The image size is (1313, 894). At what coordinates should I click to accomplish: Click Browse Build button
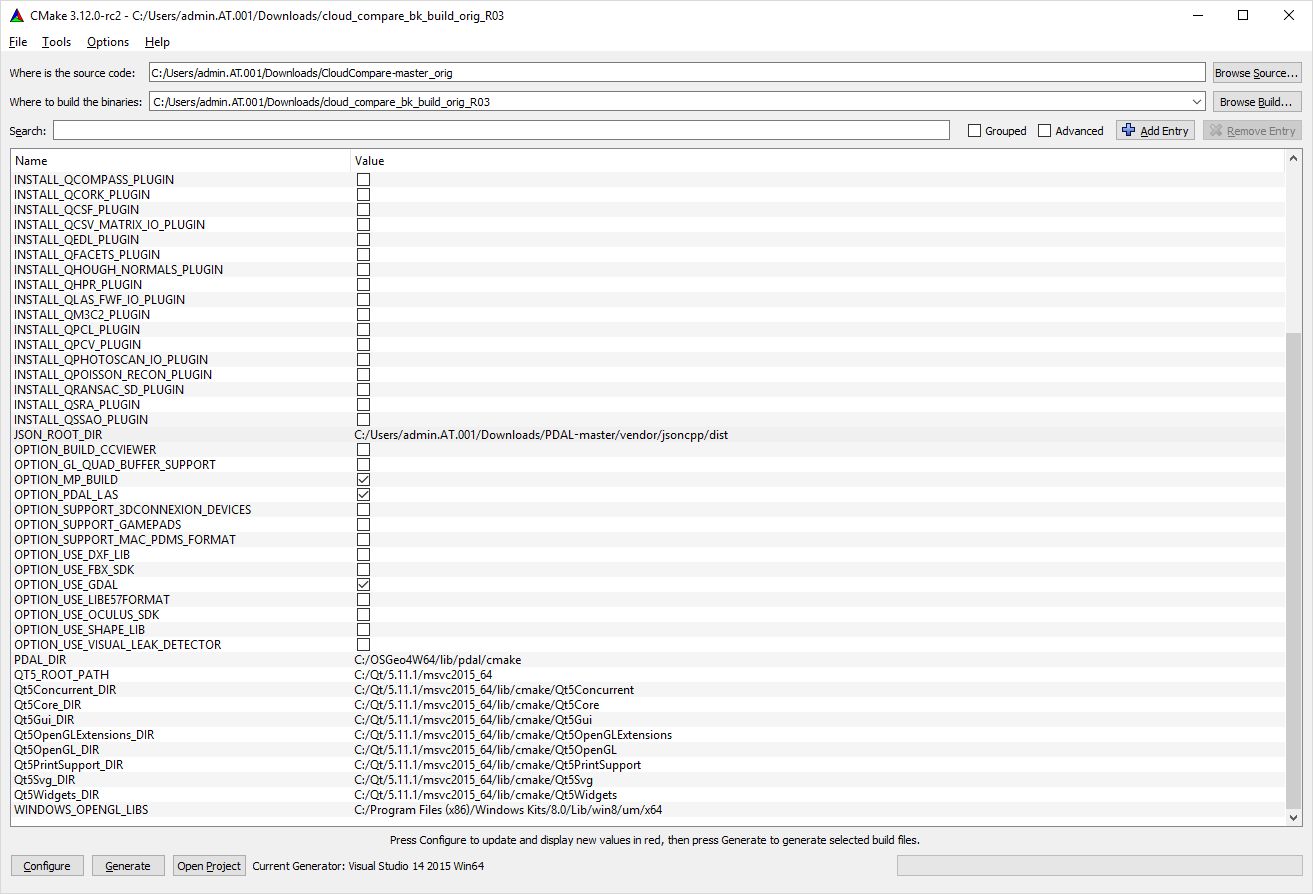tap(1257, 102)
